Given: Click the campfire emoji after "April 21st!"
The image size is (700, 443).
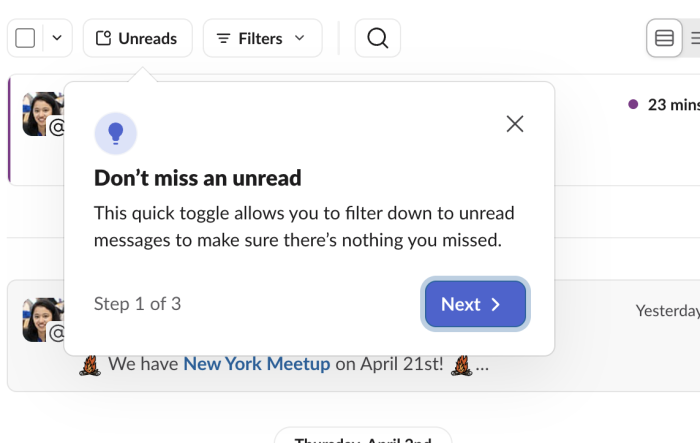Looking at the screenshot, I should coord(461,364).
